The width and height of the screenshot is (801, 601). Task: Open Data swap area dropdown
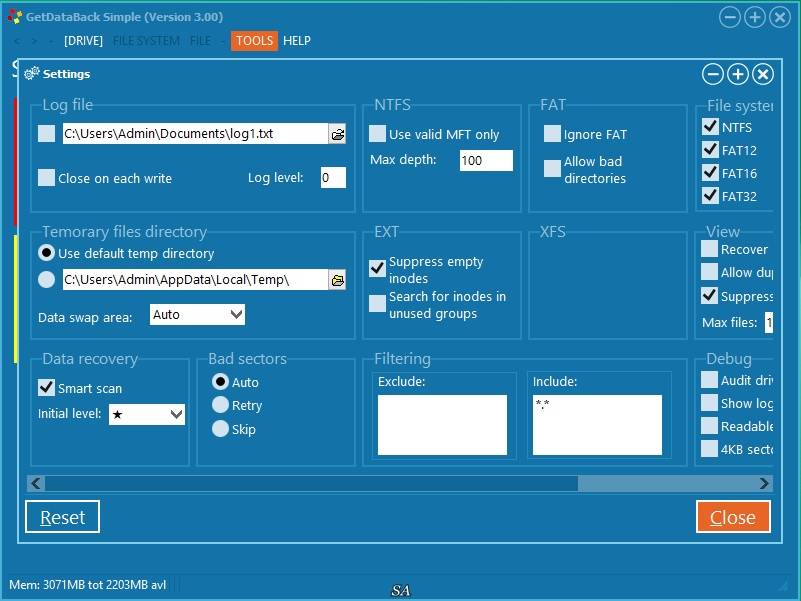(197, 314)
